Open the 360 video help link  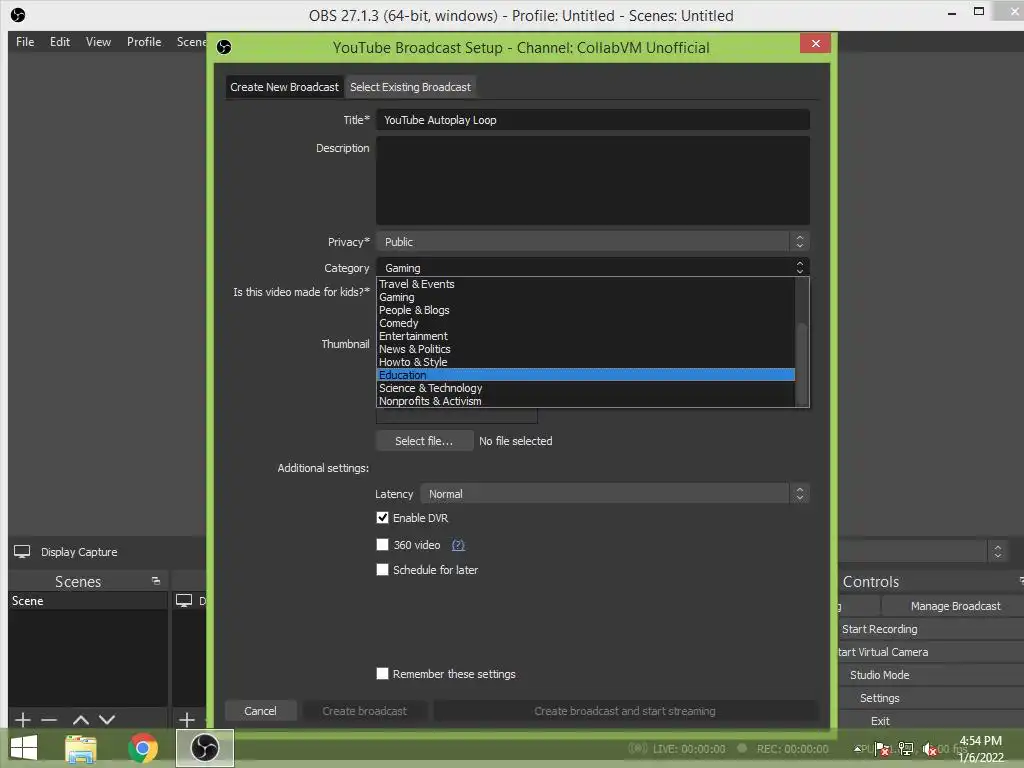point(458,545)
